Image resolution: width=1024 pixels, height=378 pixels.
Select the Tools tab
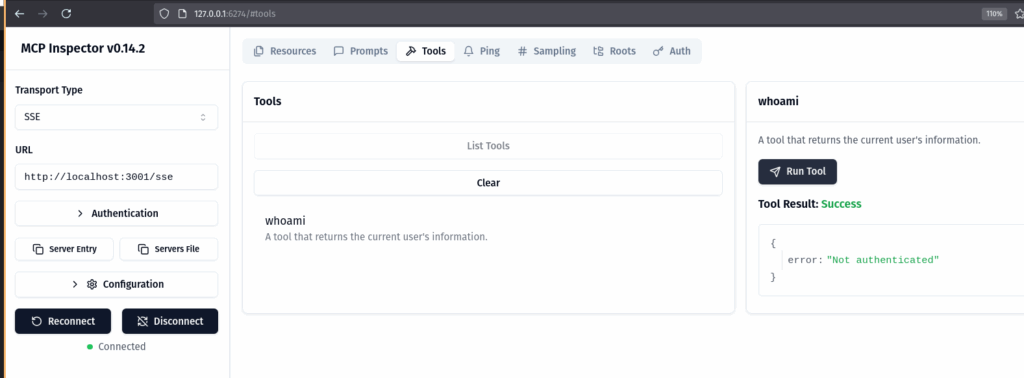click(426, 51)
